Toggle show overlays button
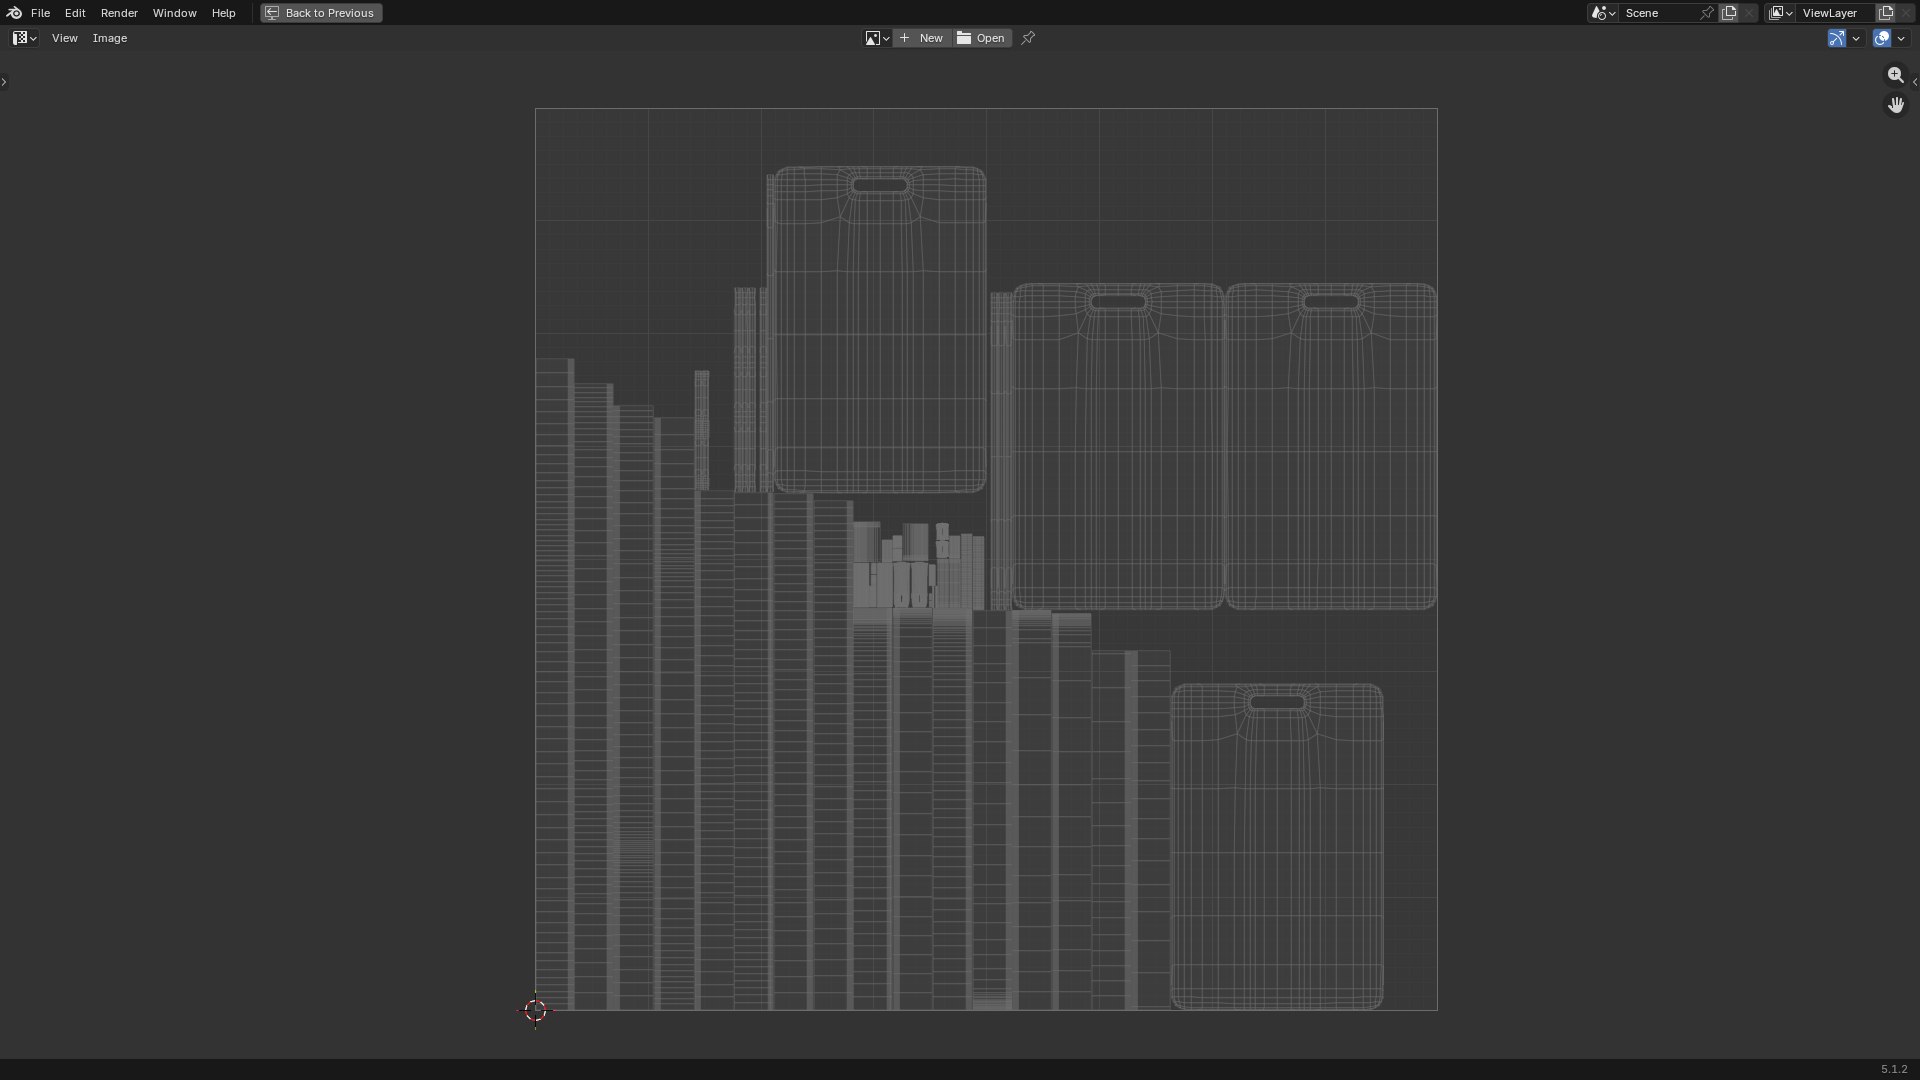 1882,38
